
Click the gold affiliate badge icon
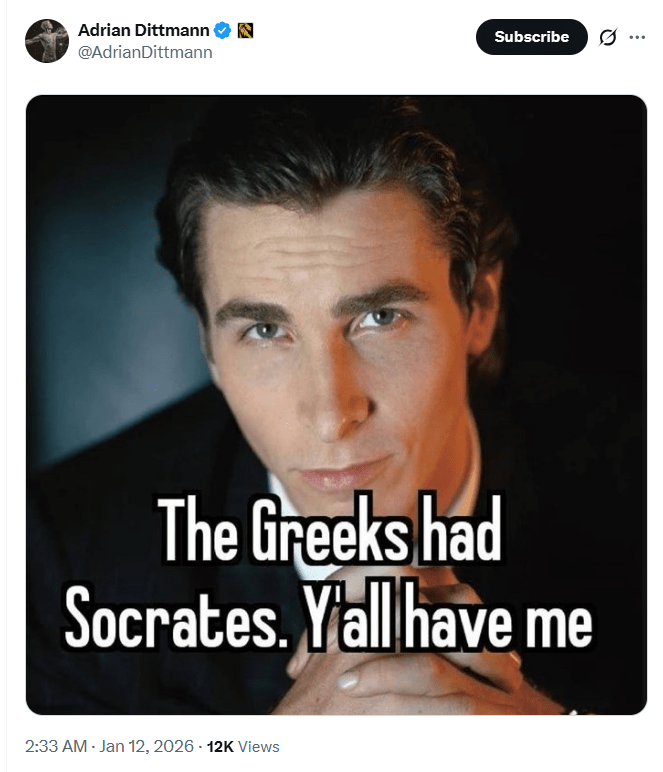tap(246, 31)
